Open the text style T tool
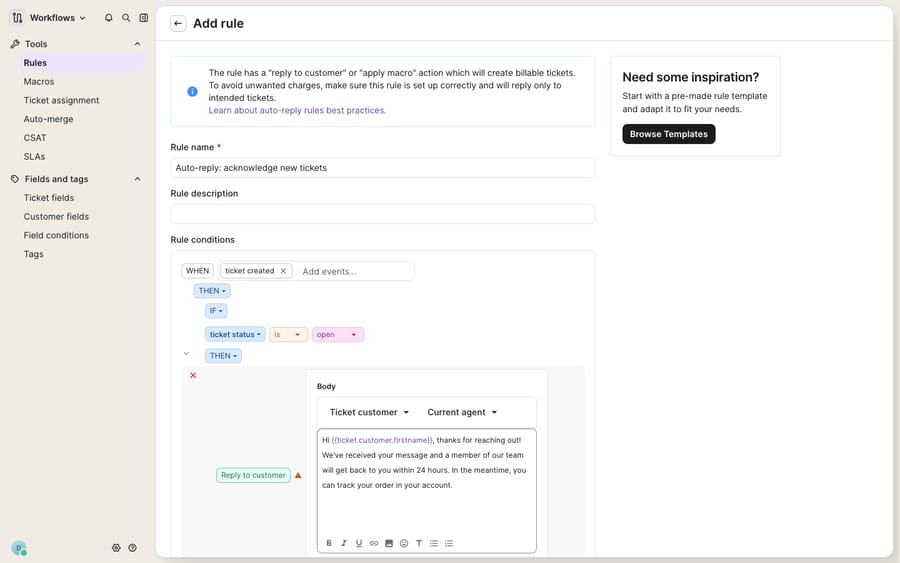Viewport: 900px width, 563px height. (x=419, y=543)
